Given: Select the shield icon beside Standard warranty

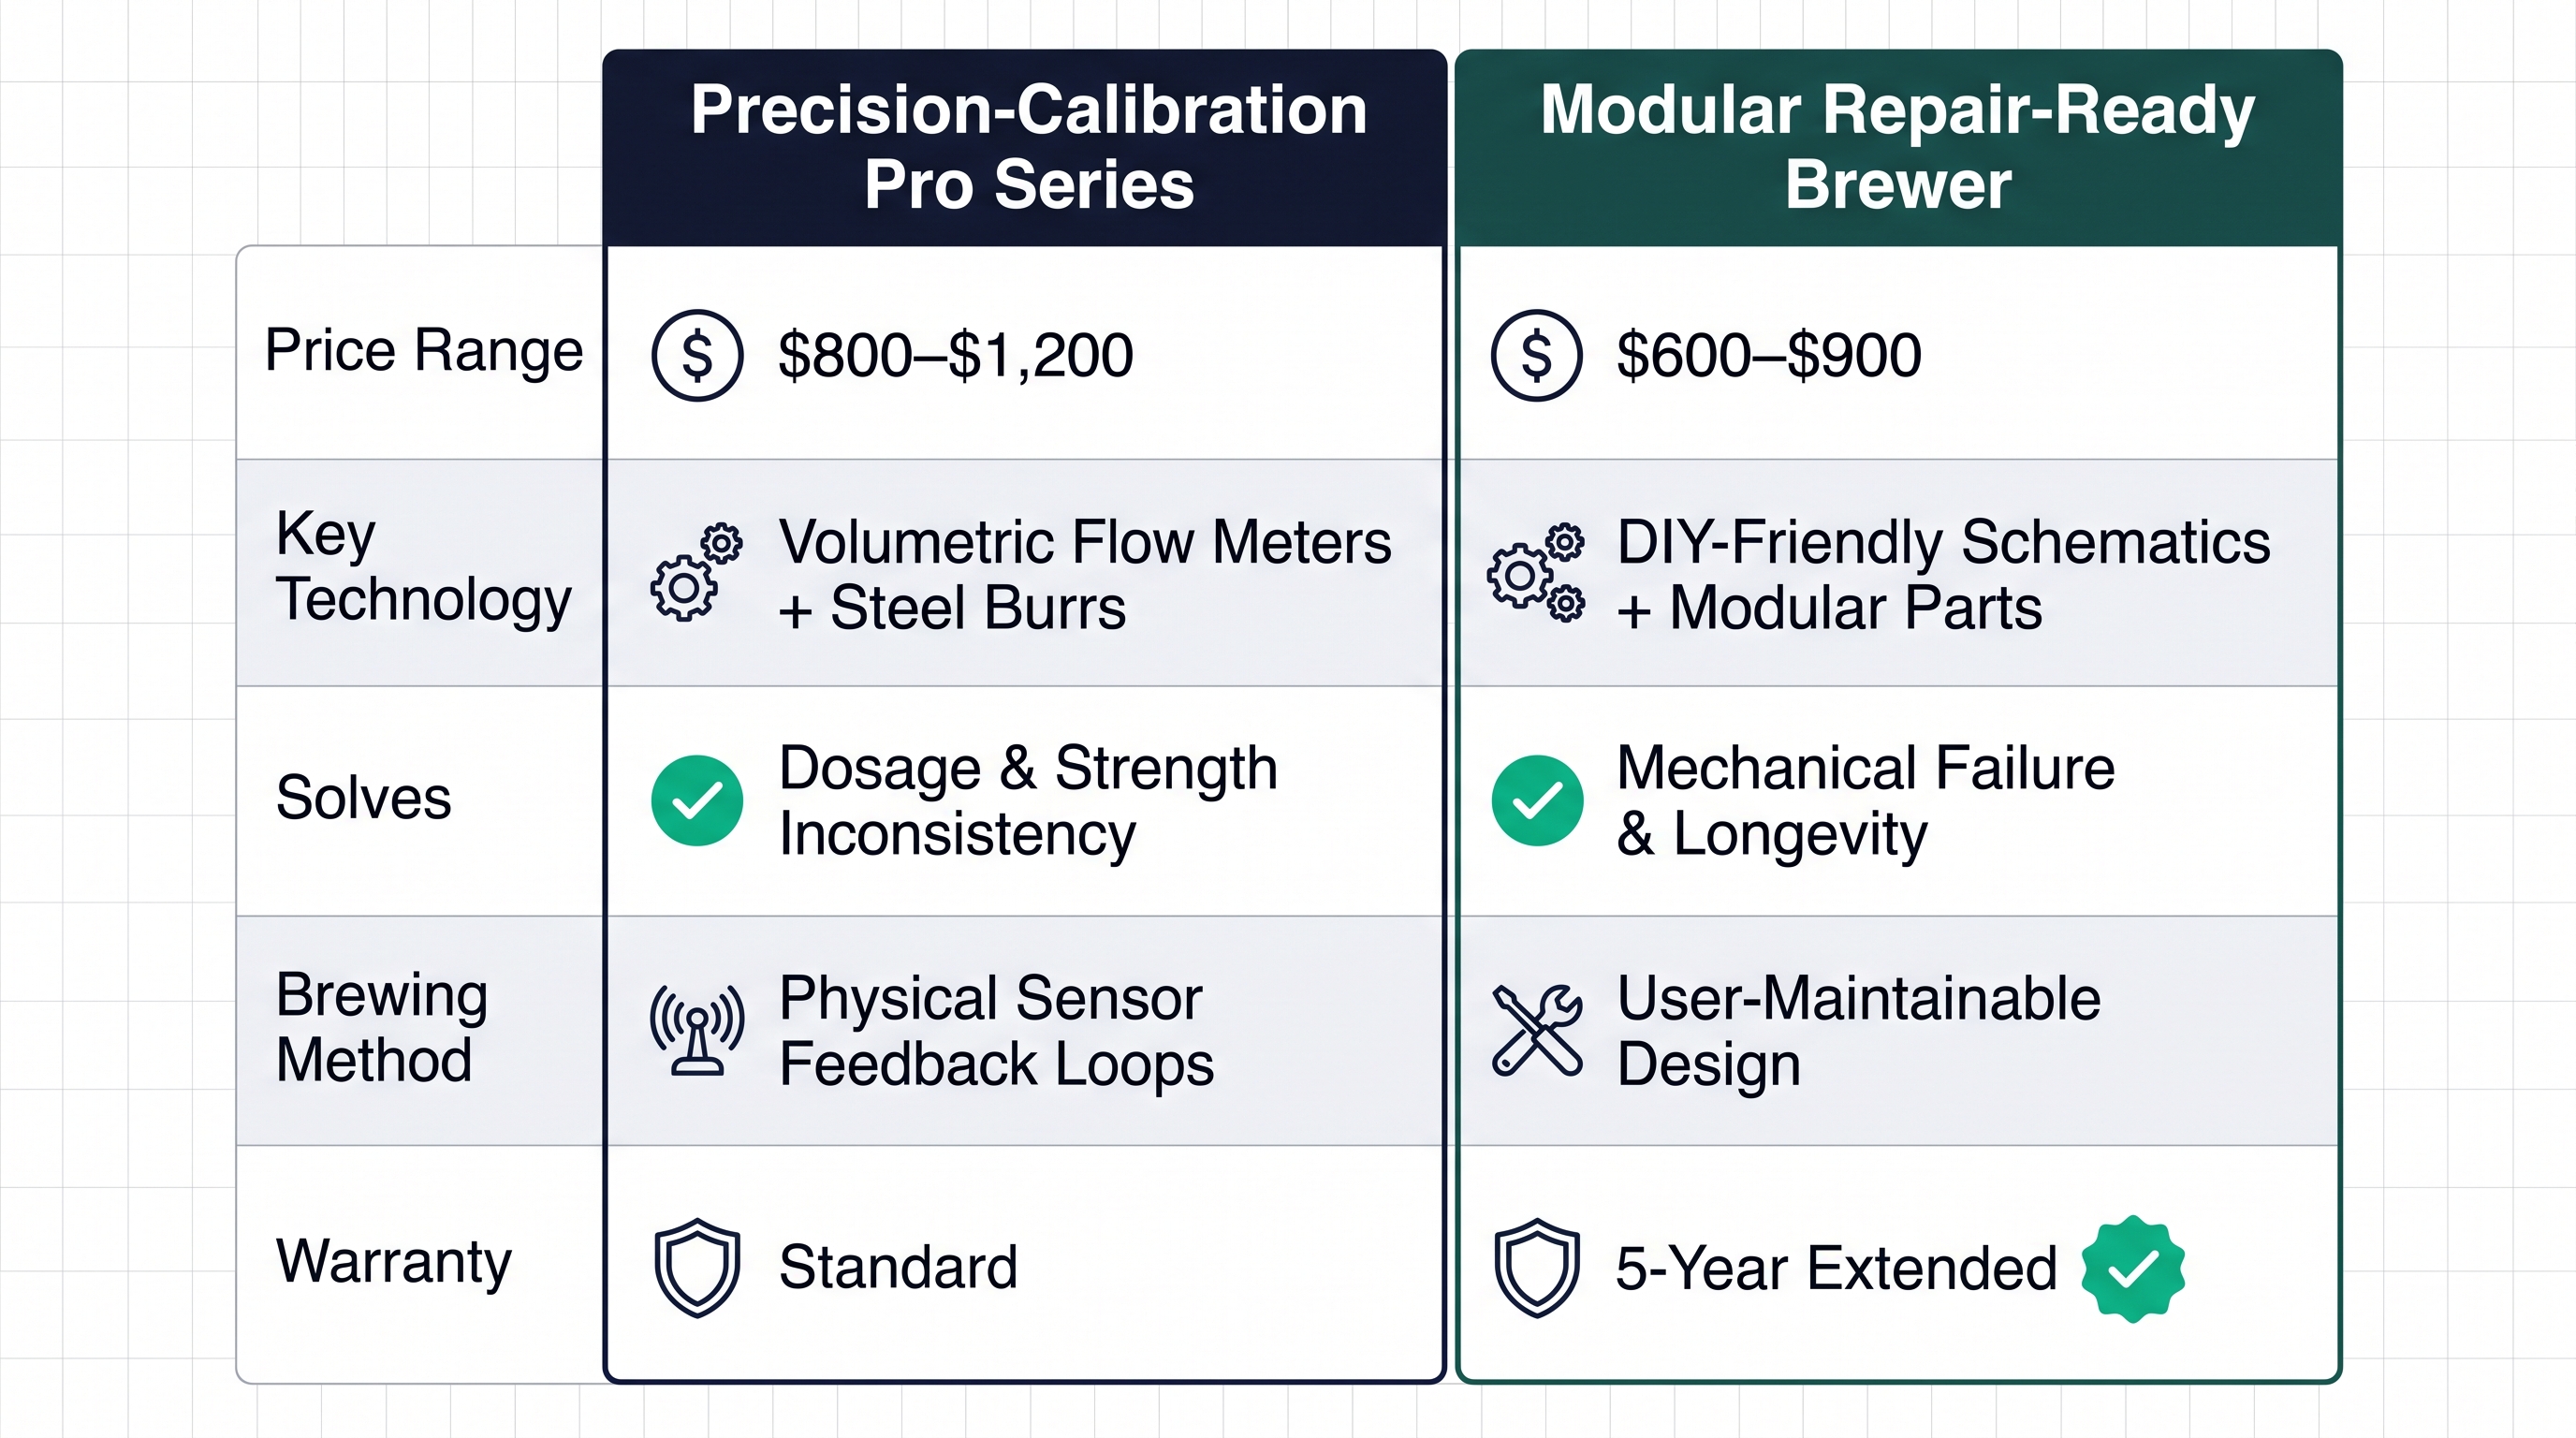Looking at the screenshot, I should coord(697,1267).
